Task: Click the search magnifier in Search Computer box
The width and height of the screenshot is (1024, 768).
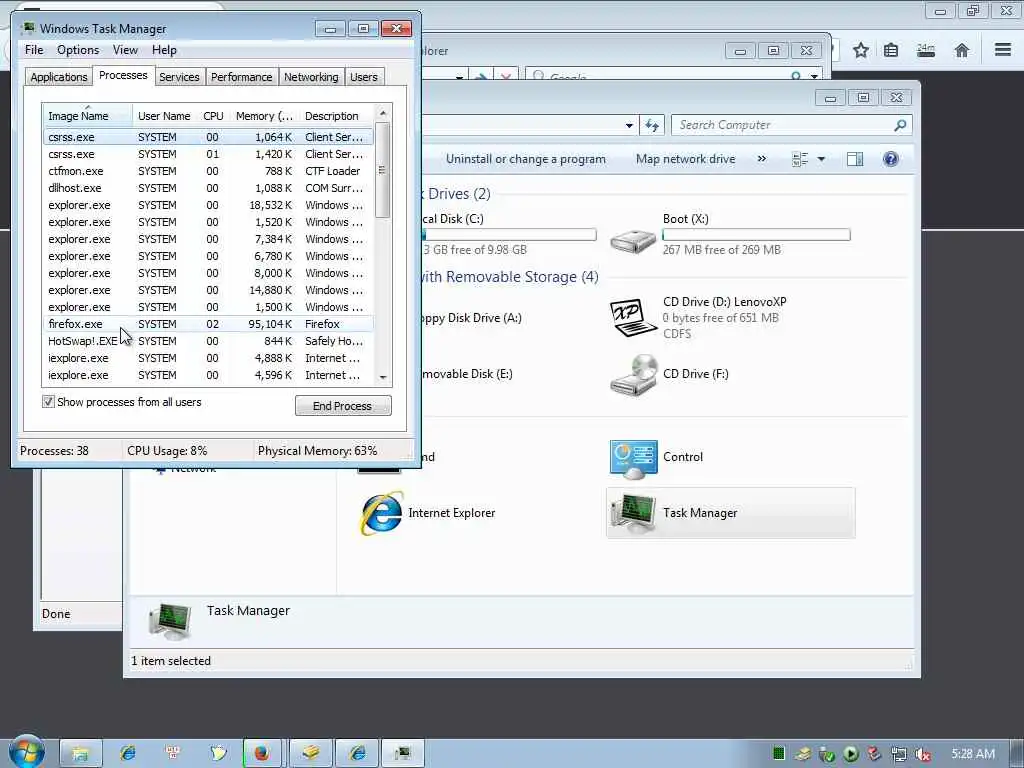Action: (900, 125)
